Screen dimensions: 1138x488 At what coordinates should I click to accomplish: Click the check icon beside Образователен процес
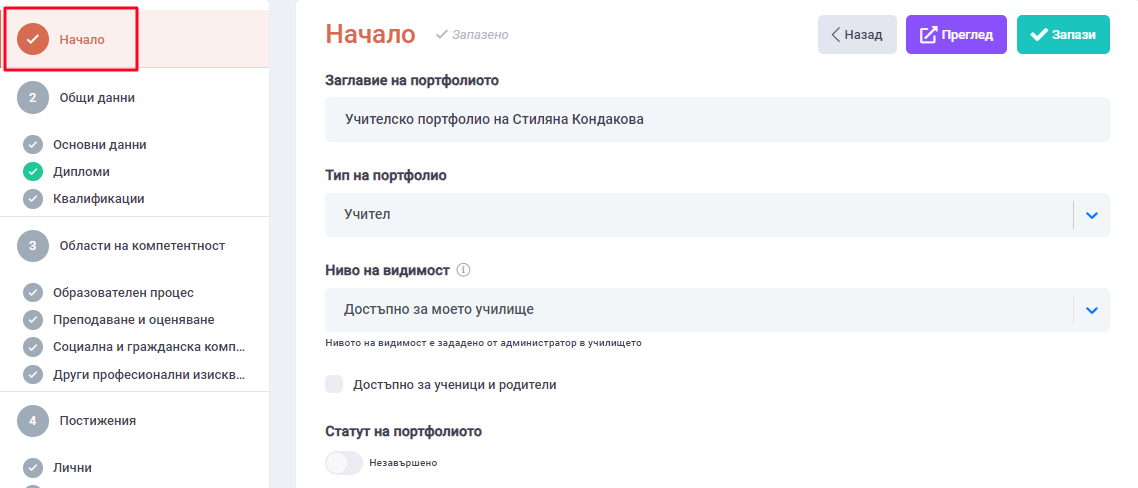(x=33, y=293)
